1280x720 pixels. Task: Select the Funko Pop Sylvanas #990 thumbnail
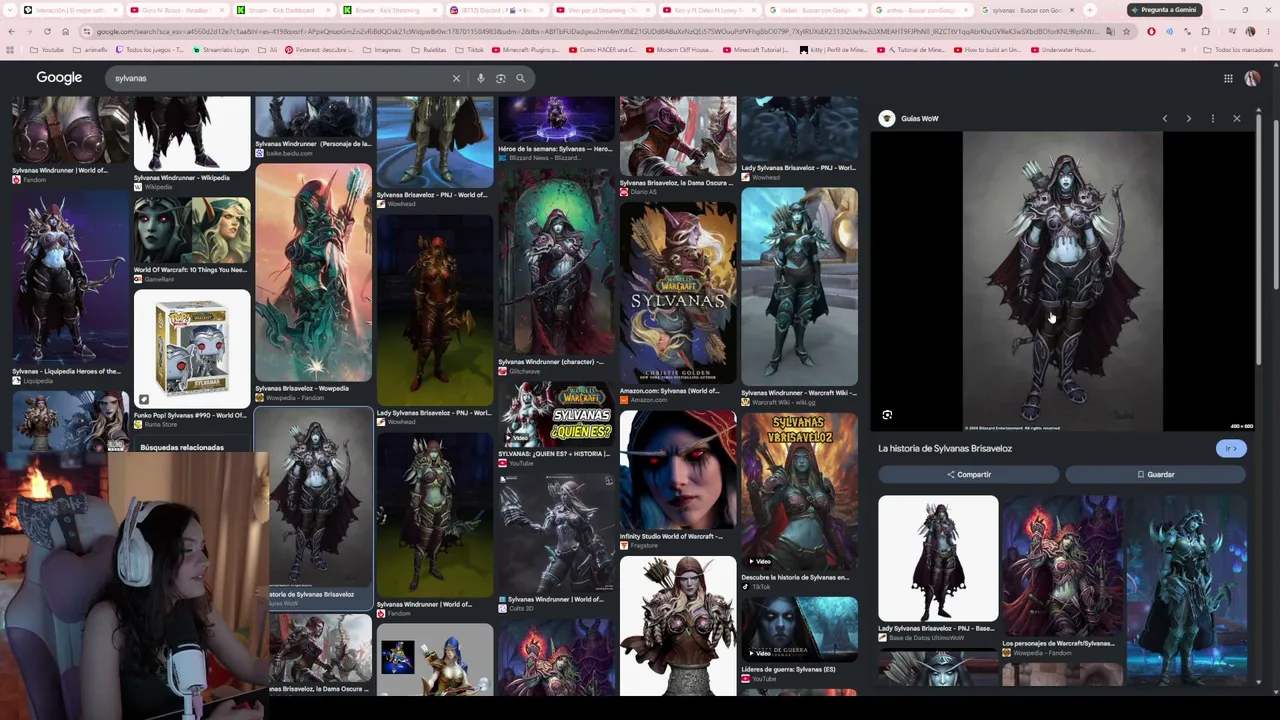(192, 349)
